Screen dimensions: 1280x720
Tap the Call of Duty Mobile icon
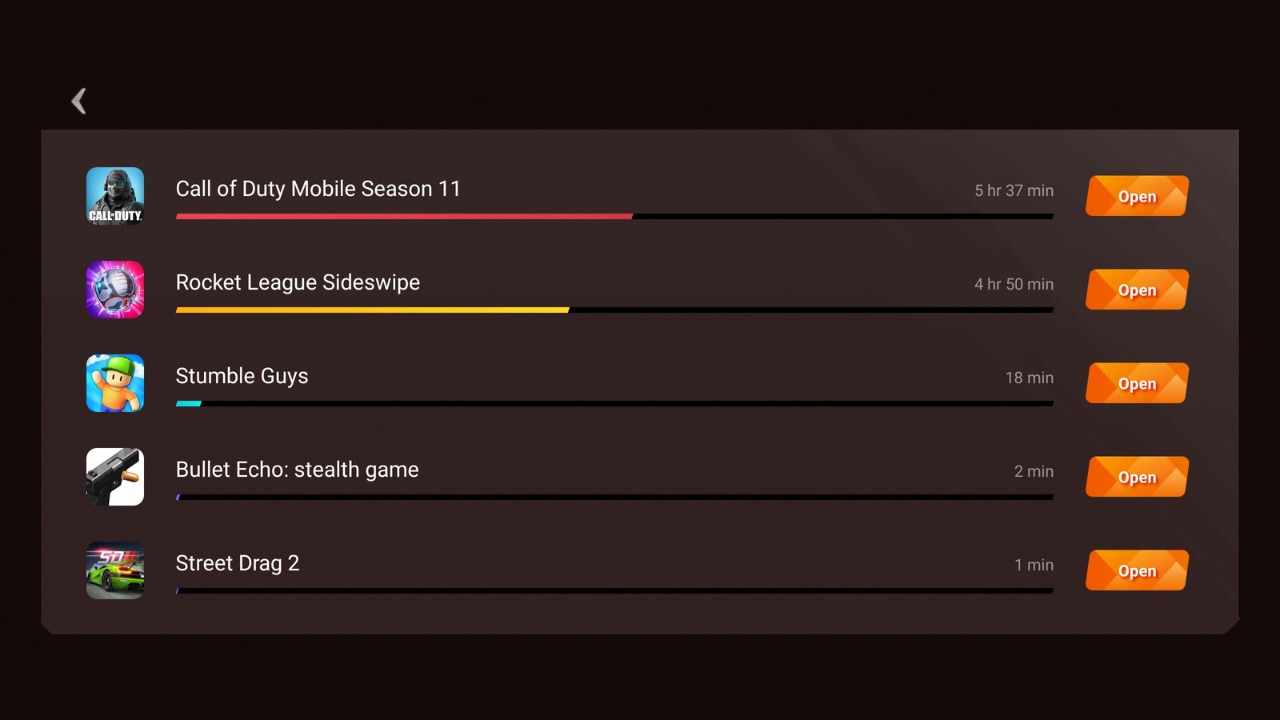115,196
